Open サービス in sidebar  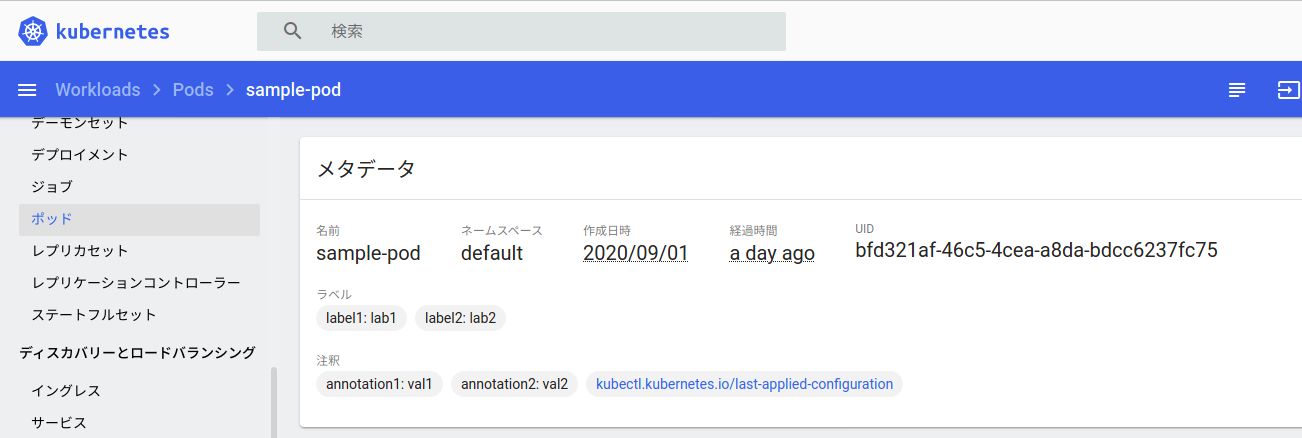59,423
